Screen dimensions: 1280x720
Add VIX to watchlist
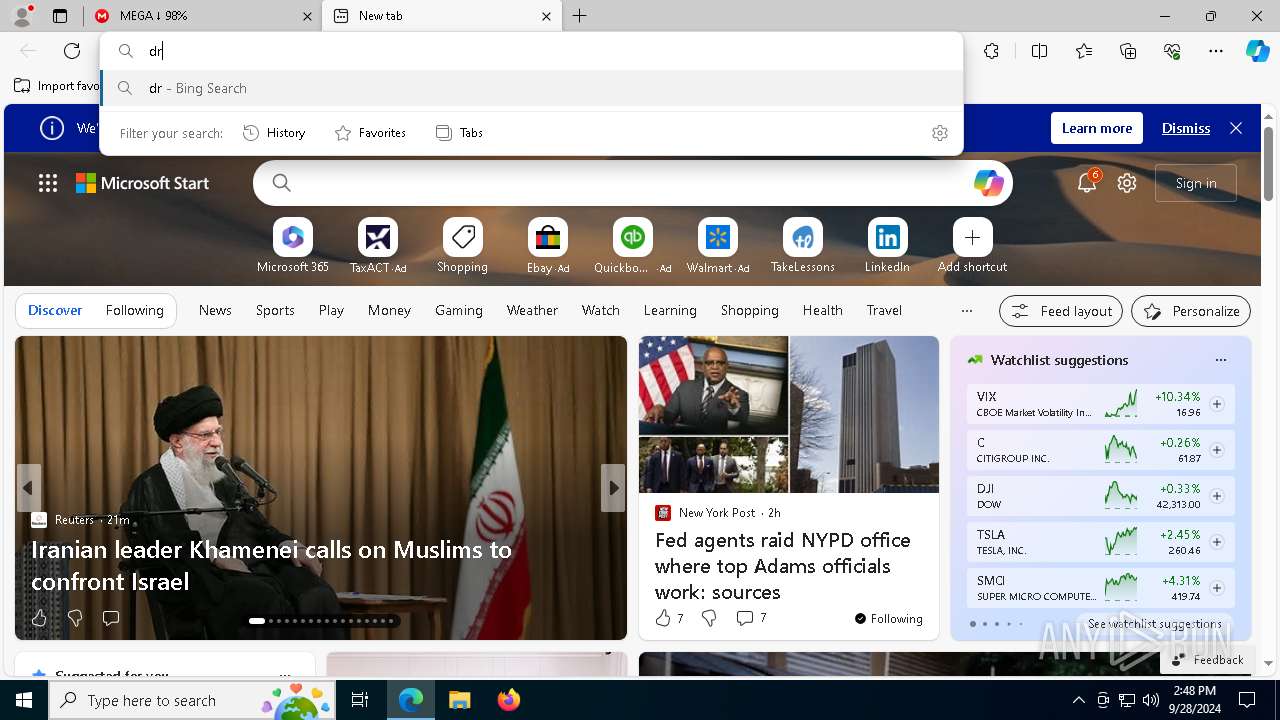pos(1217,404)
